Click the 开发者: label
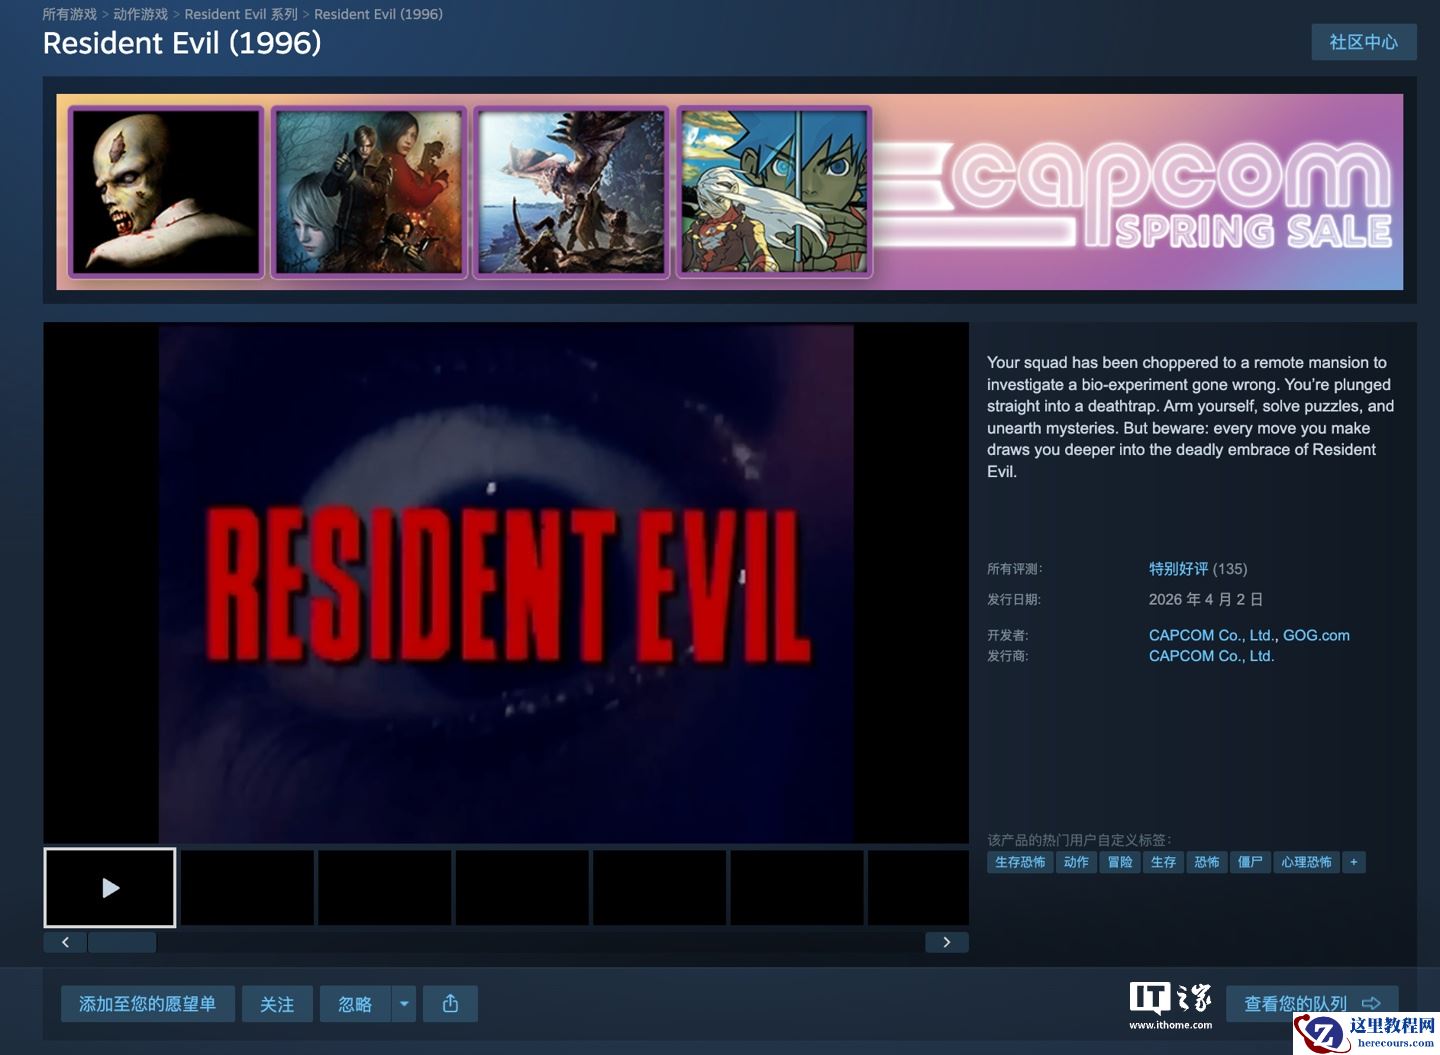 click(x=1008, y=635)
